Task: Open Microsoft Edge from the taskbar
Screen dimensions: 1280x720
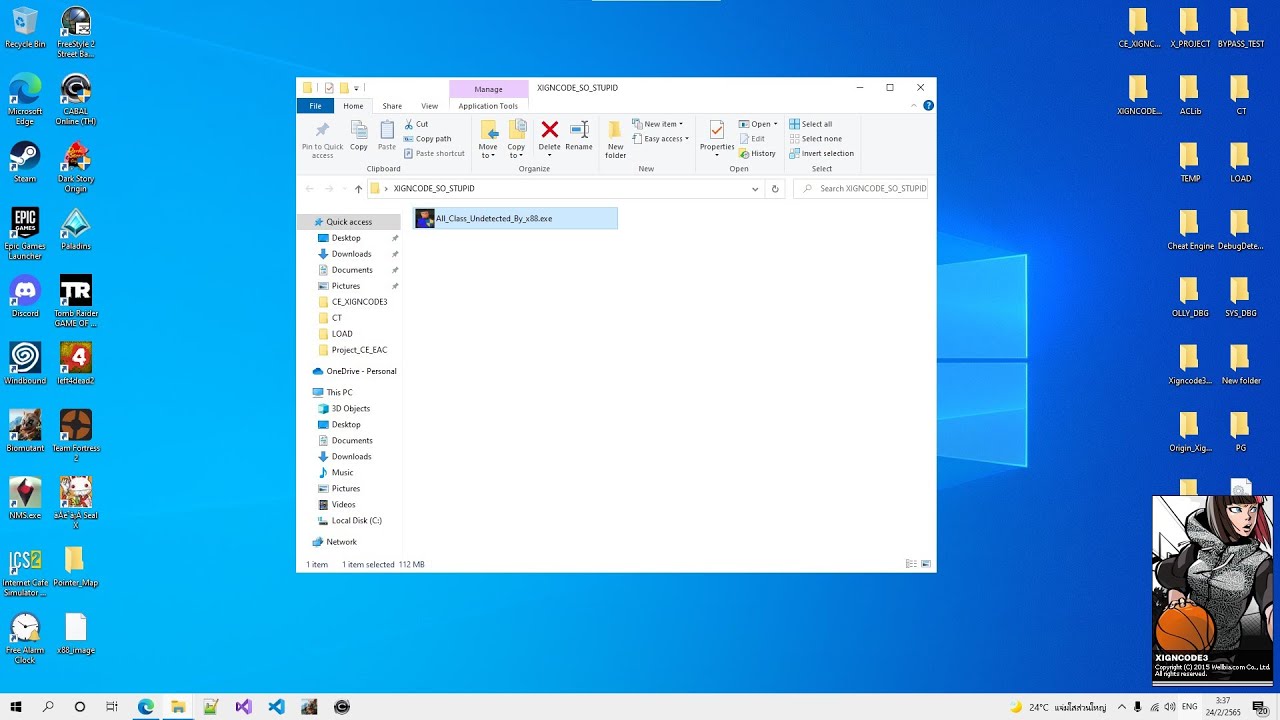Action: point(146,707)
